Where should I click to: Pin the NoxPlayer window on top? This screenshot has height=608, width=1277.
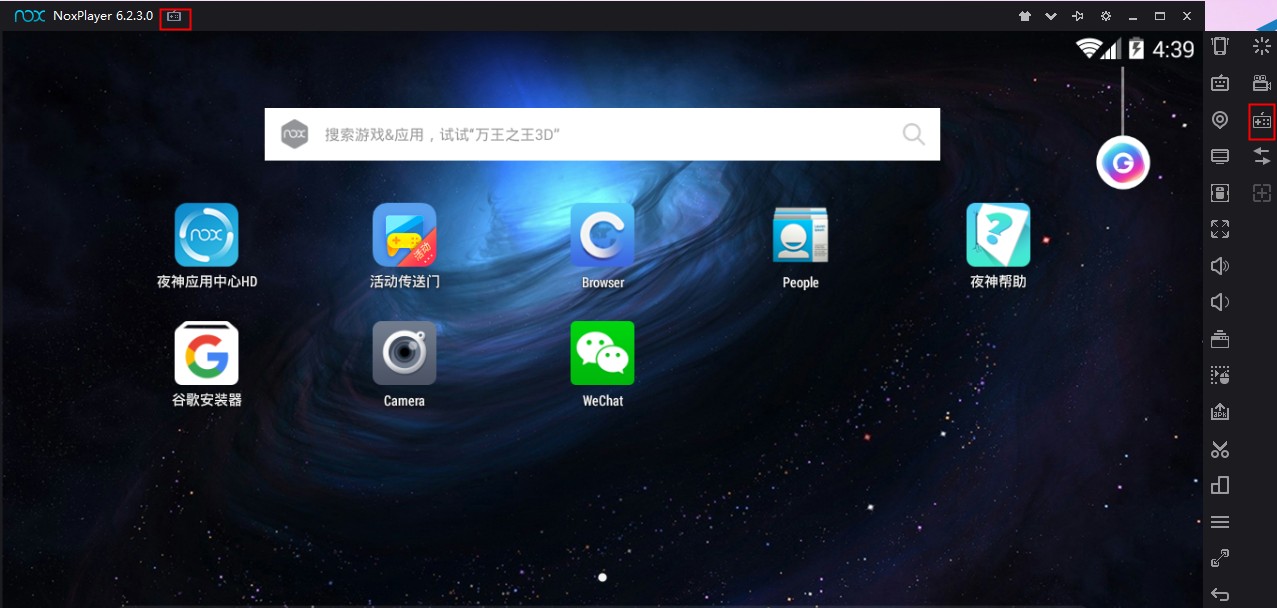click(1078, 16)
